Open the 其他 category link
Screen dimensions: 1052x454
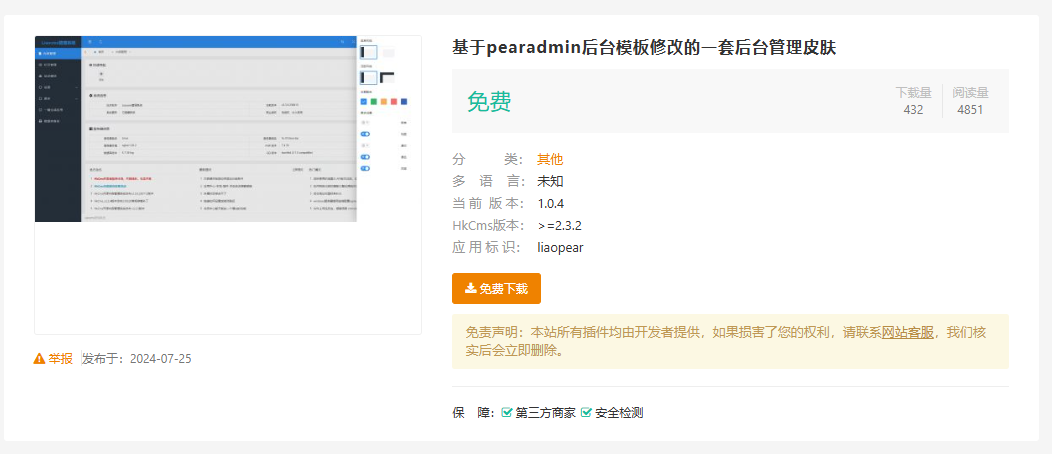(x=550, y=160)
